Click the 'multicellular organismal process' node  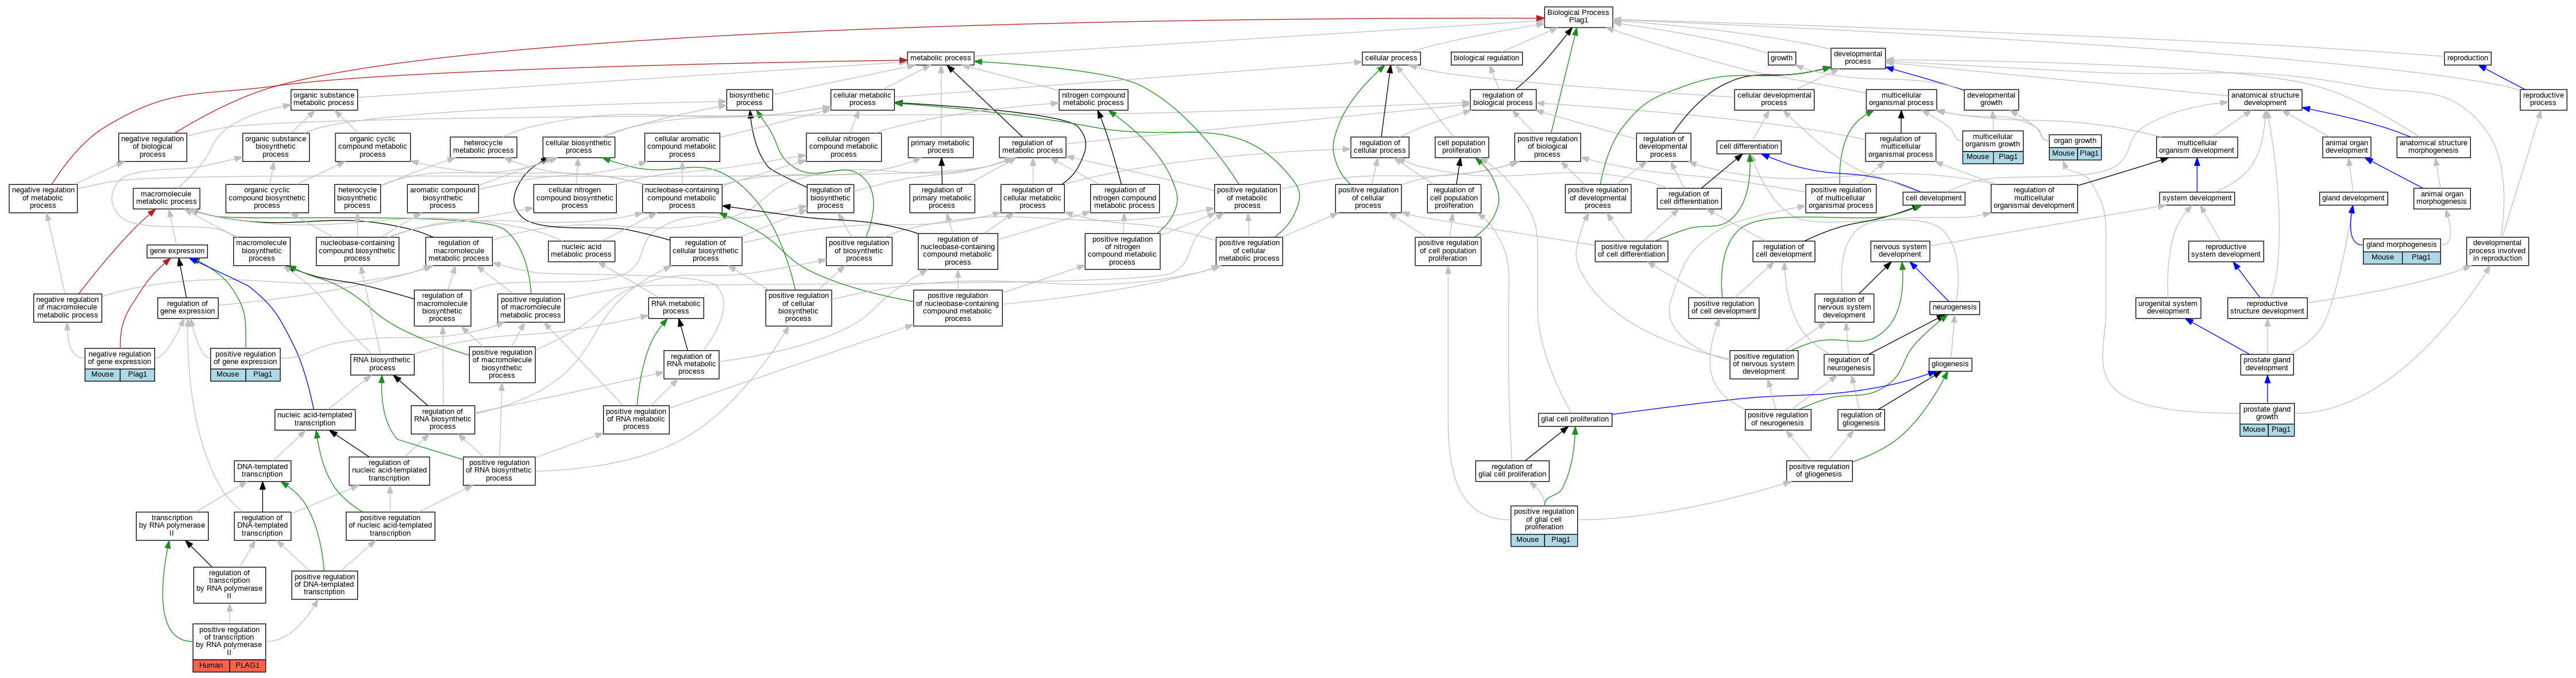pos(1901,99)
